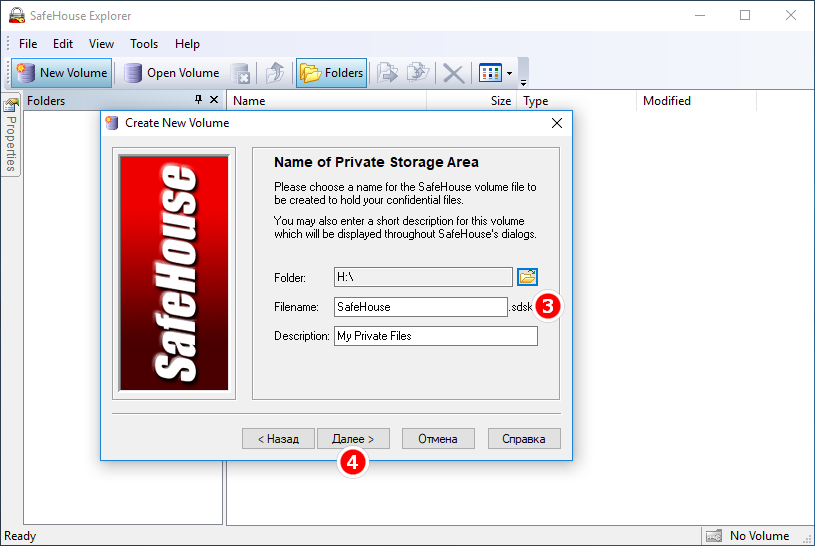The width and height of the screenshot is (815, 546).
Task: Open the File menu
Action: click(x=28, y=44)
